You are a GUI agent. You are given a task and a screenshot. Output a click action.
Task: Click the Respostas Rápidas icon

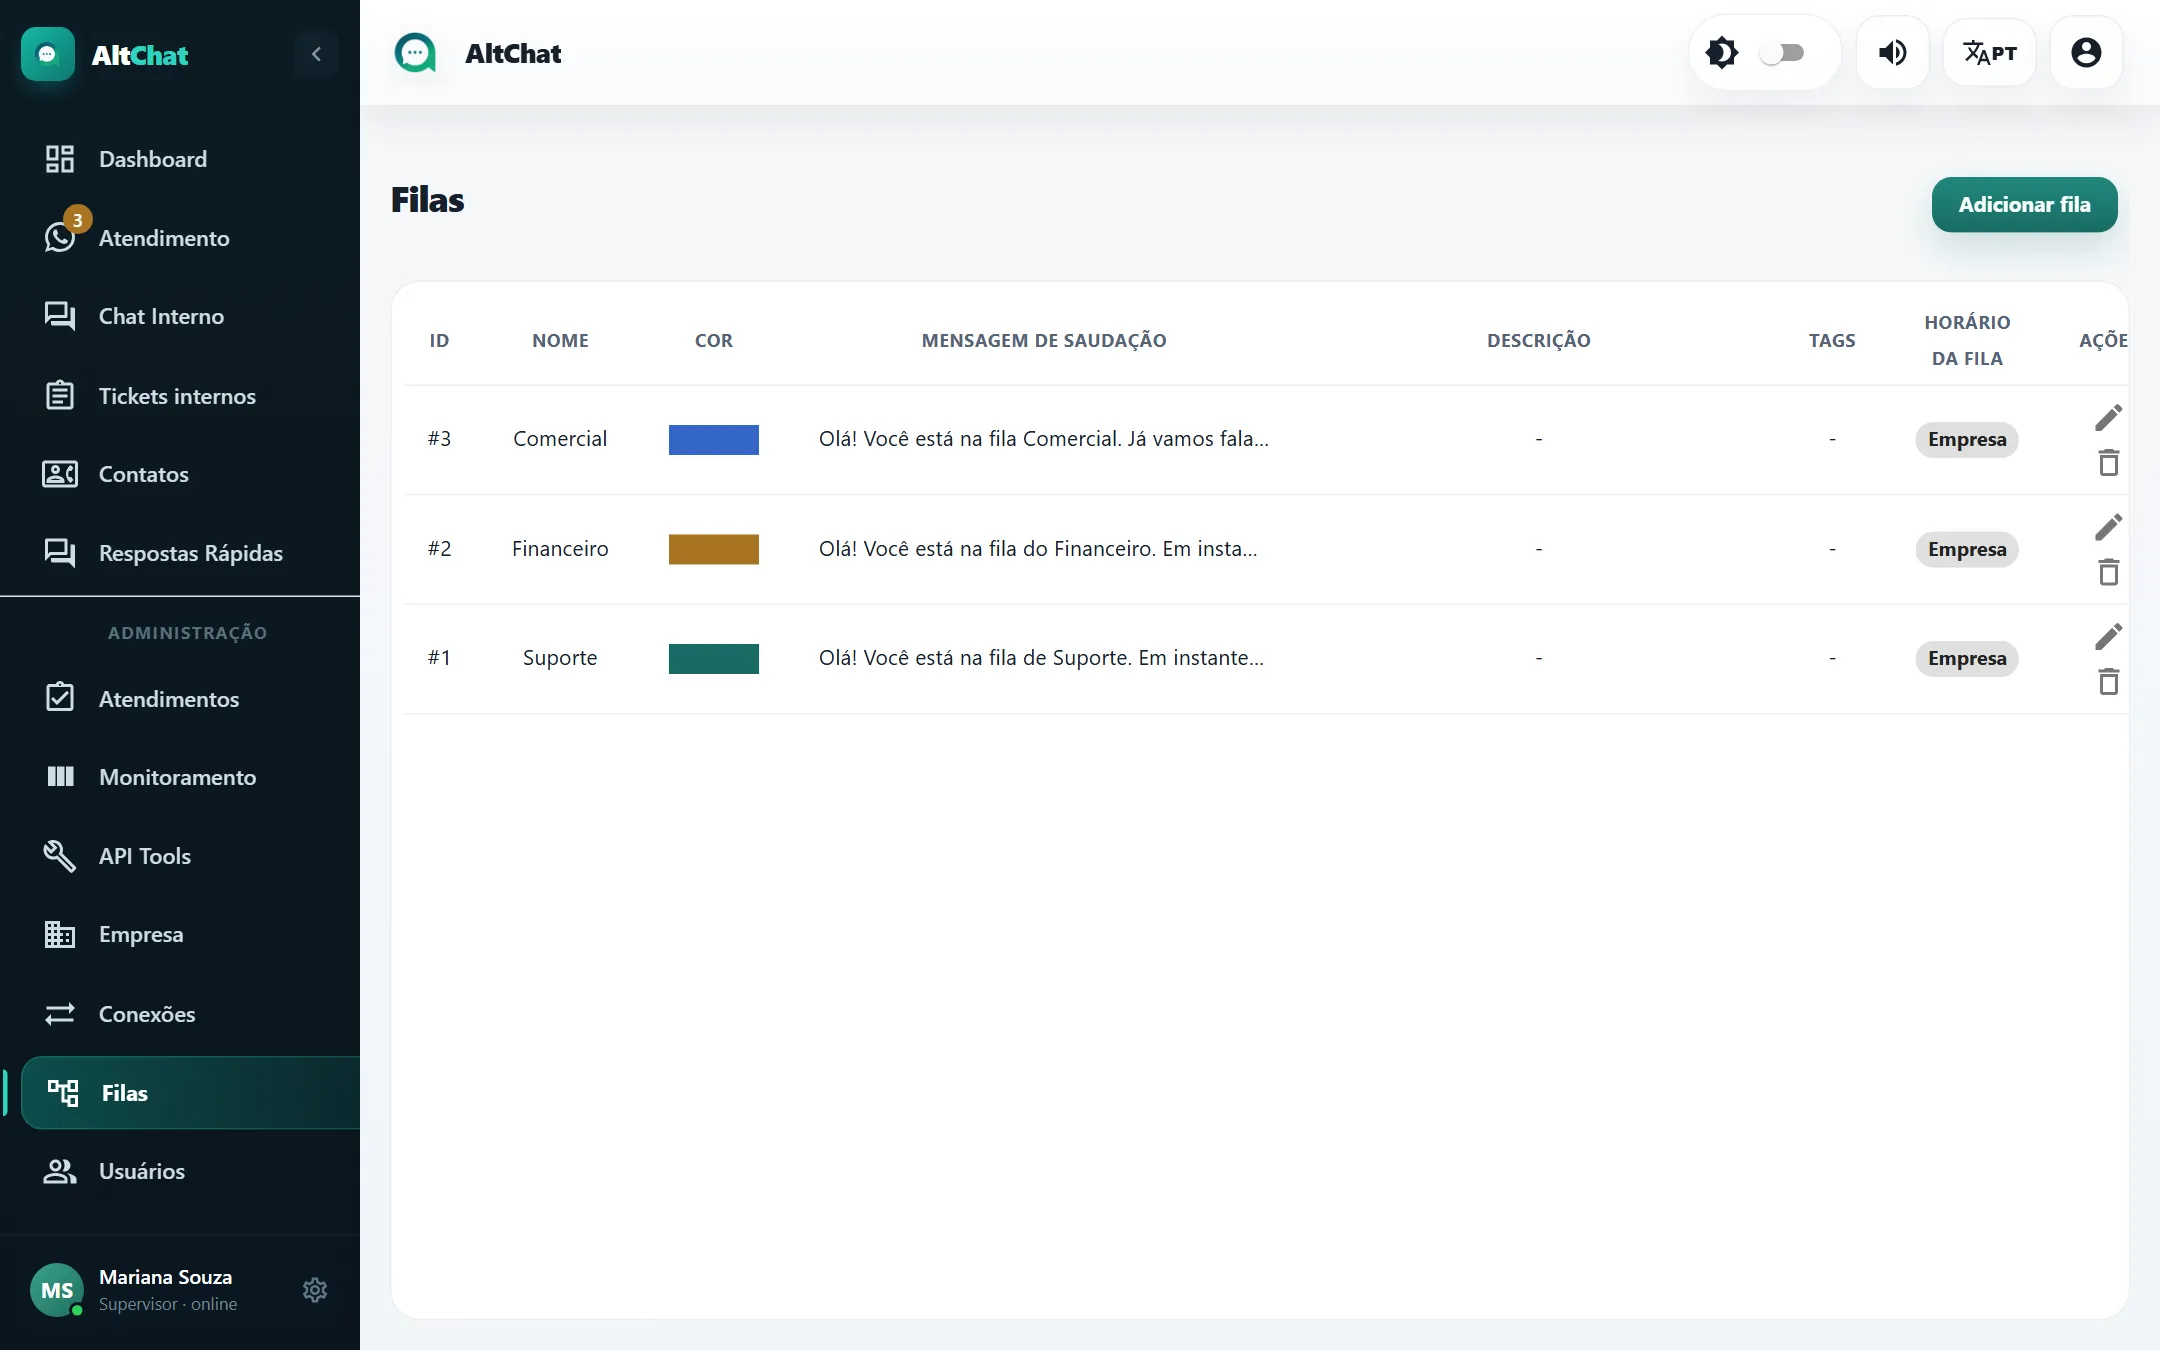[60, 553]
